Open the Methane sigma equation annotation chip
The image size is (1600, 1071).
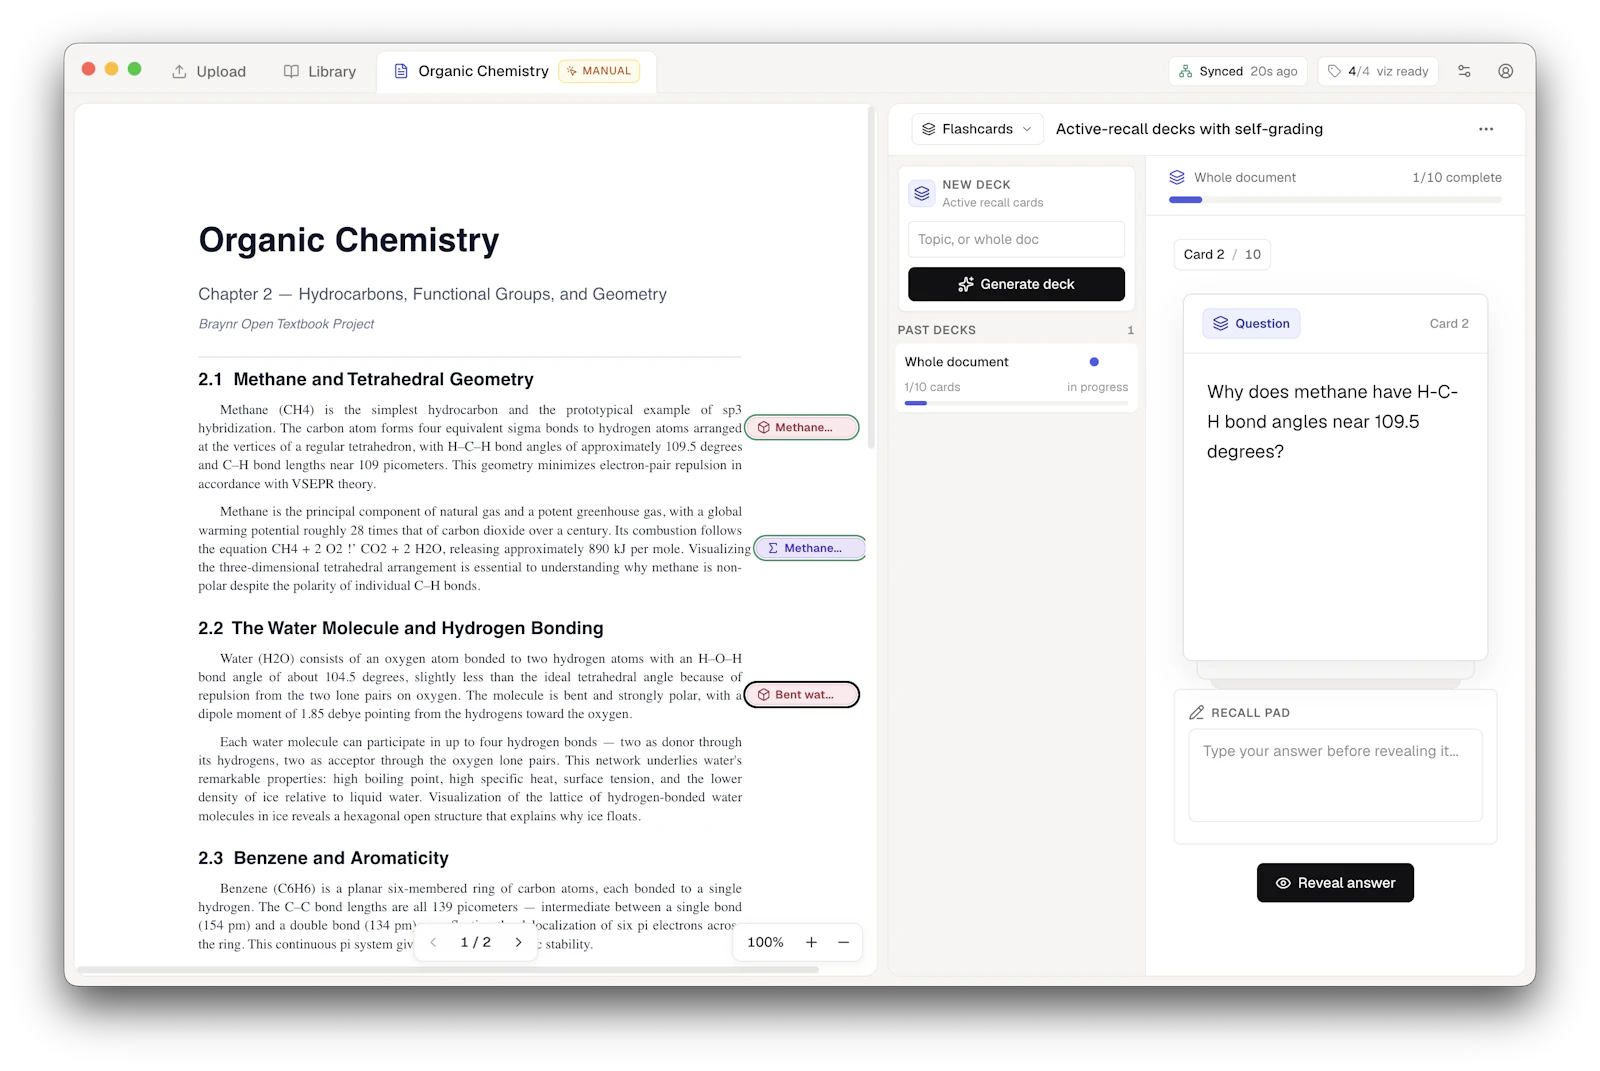point(810,548)
